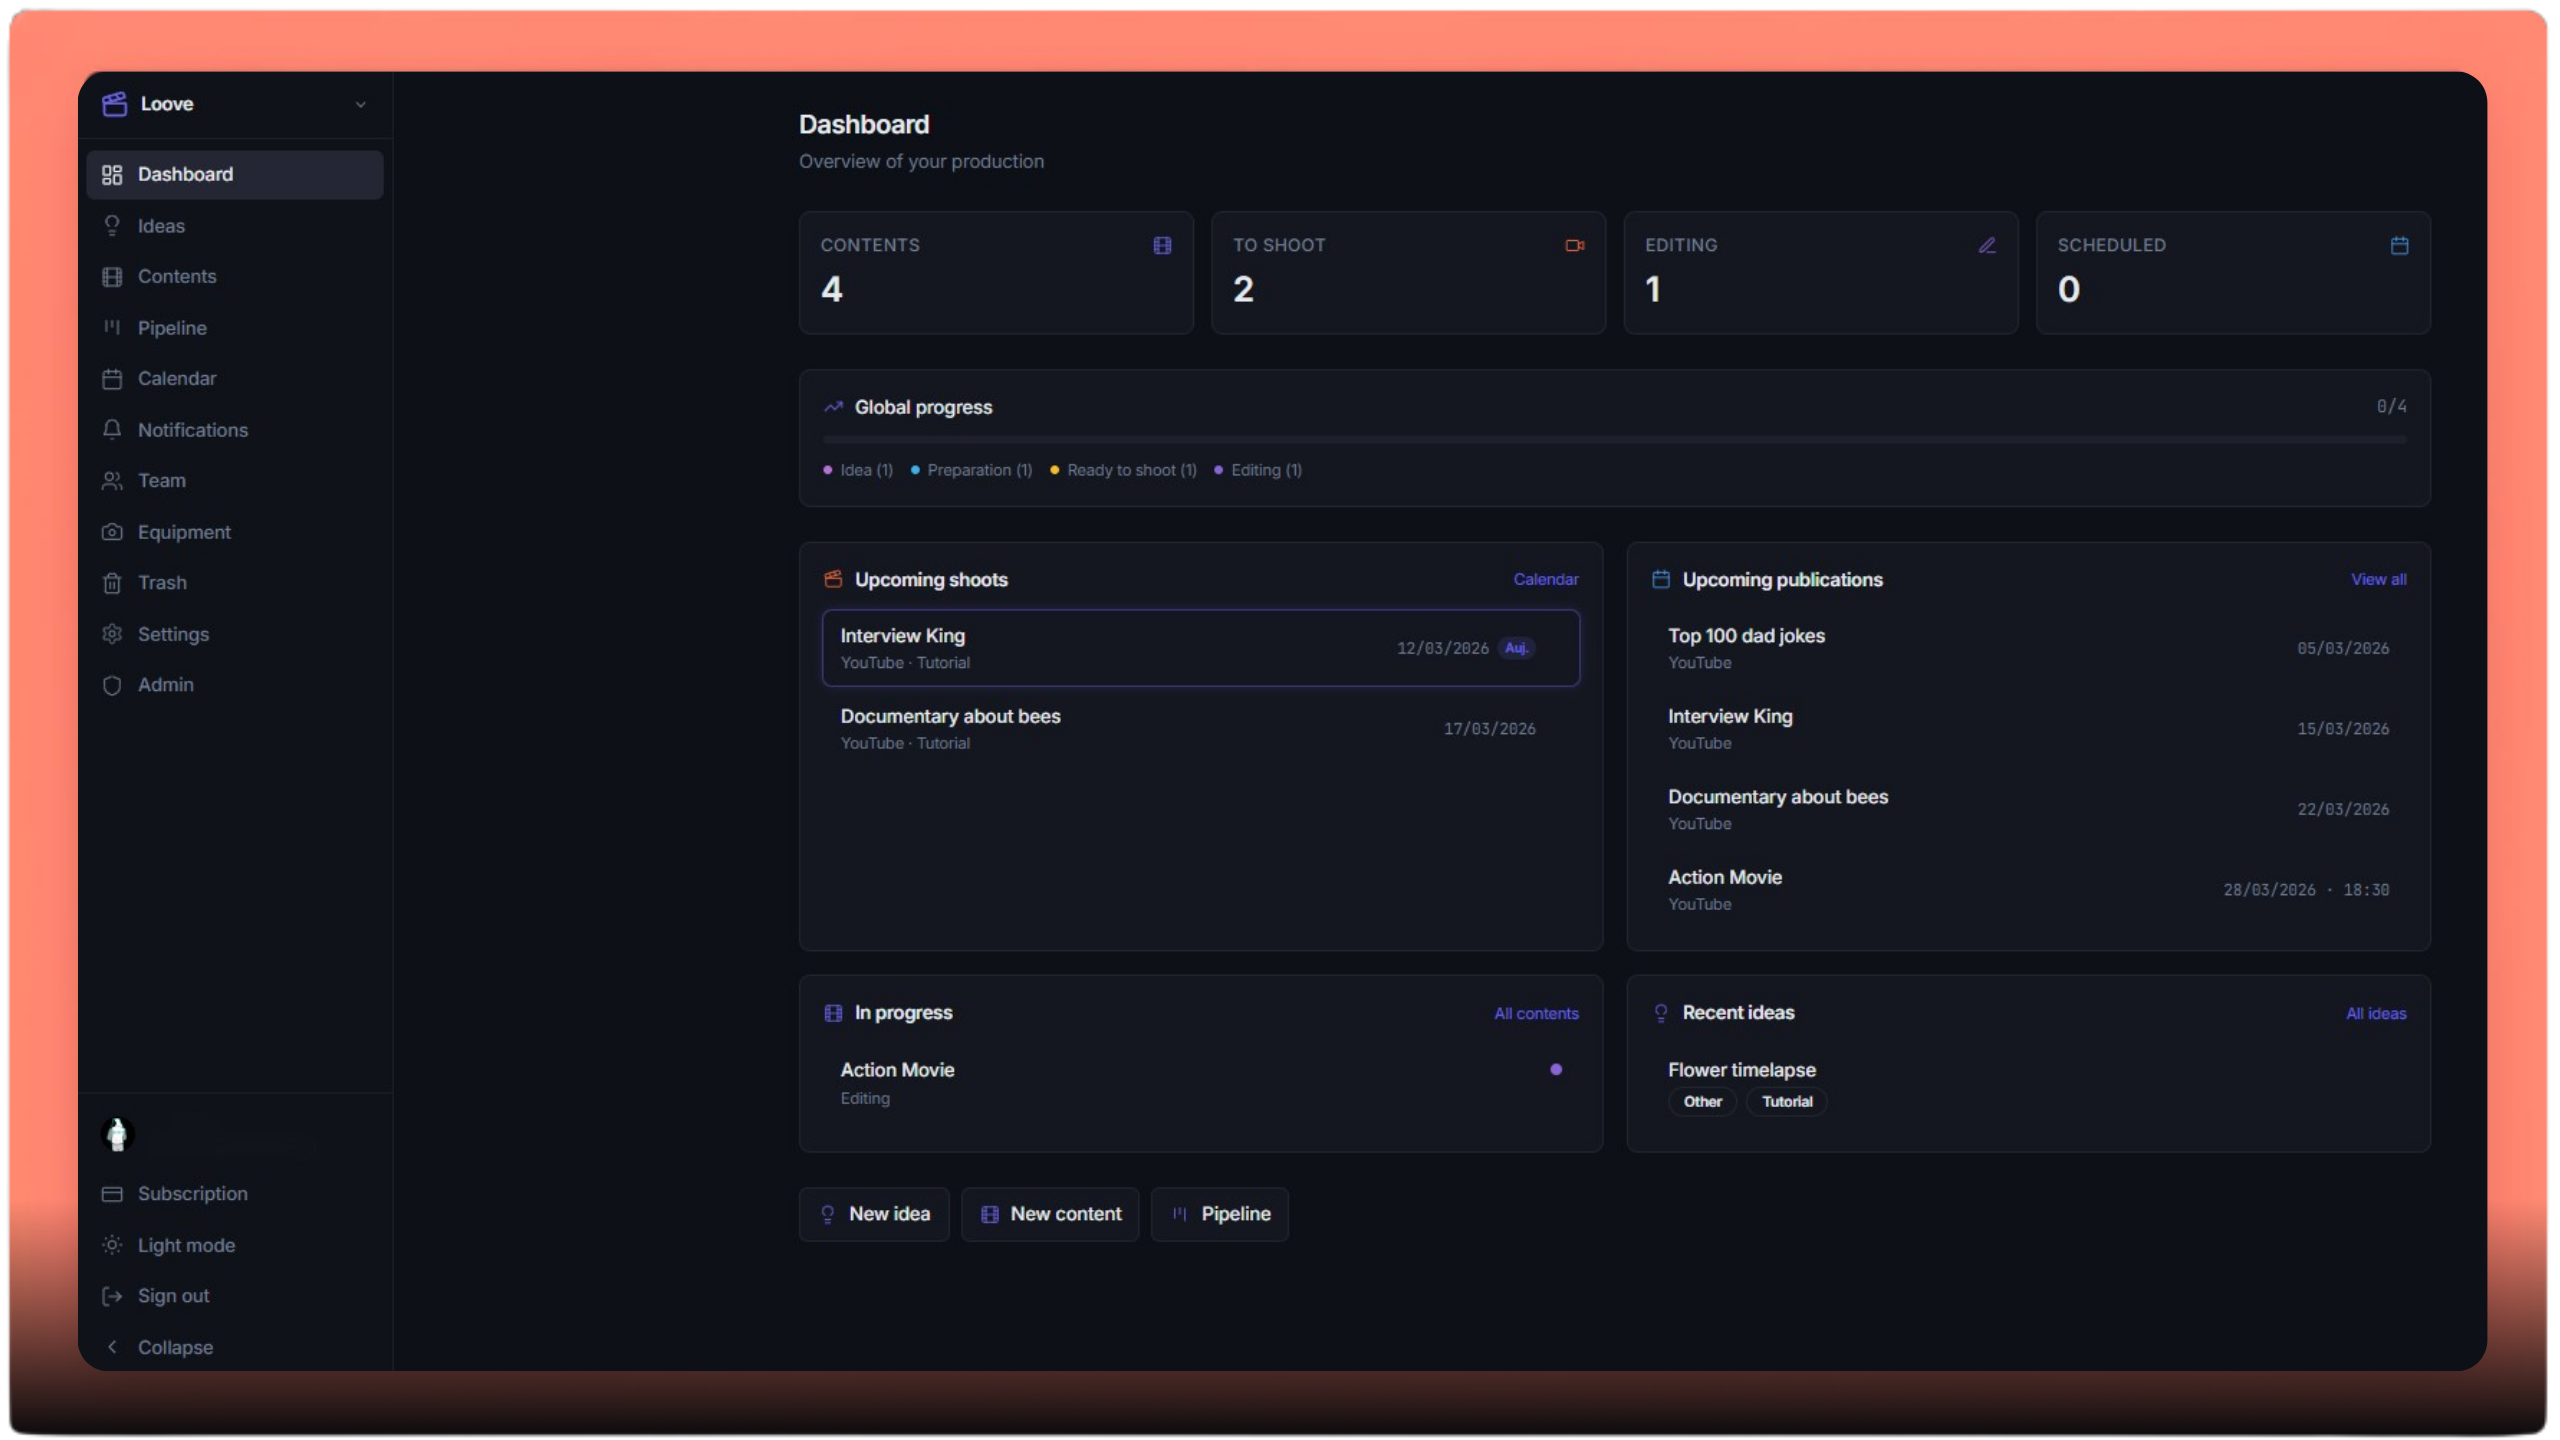Click the New idea button
Viewport: 2560px width, 1440px height.
[x=873, y=1214]
